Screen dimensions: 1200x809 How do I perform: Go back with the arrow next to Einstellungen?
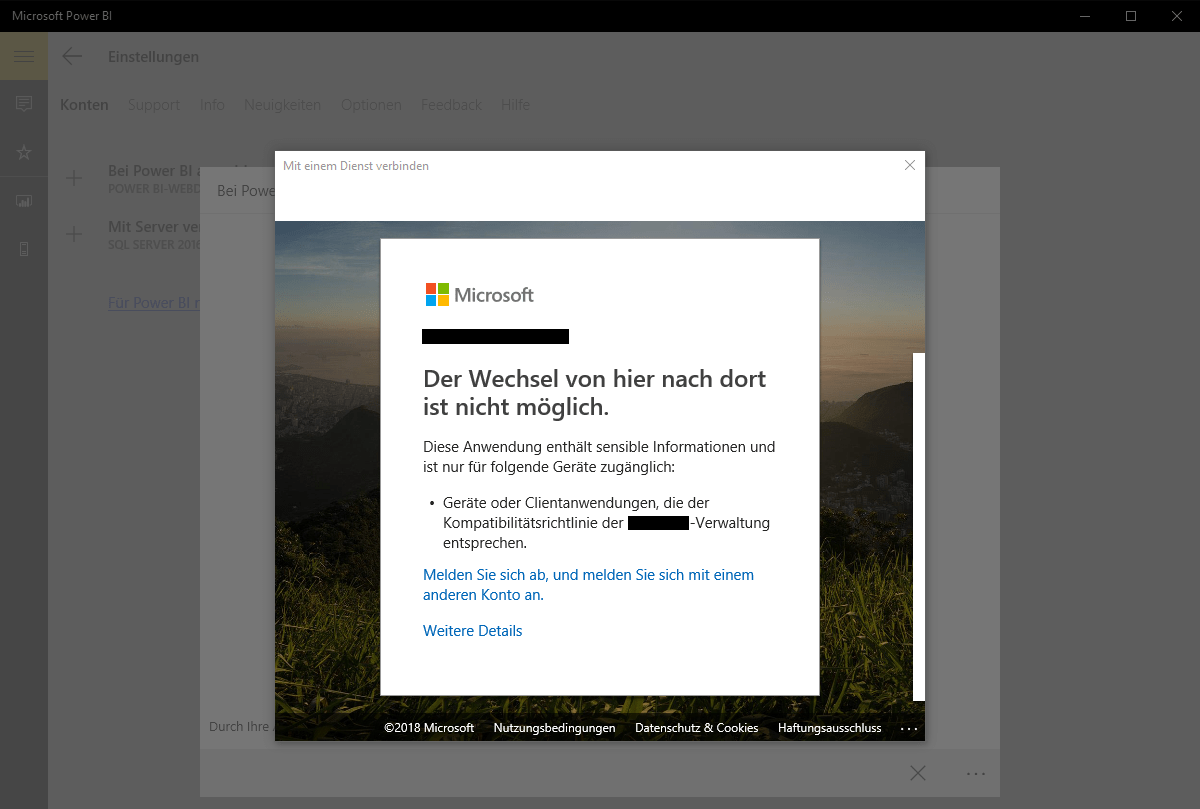click(x=72, y=56)
